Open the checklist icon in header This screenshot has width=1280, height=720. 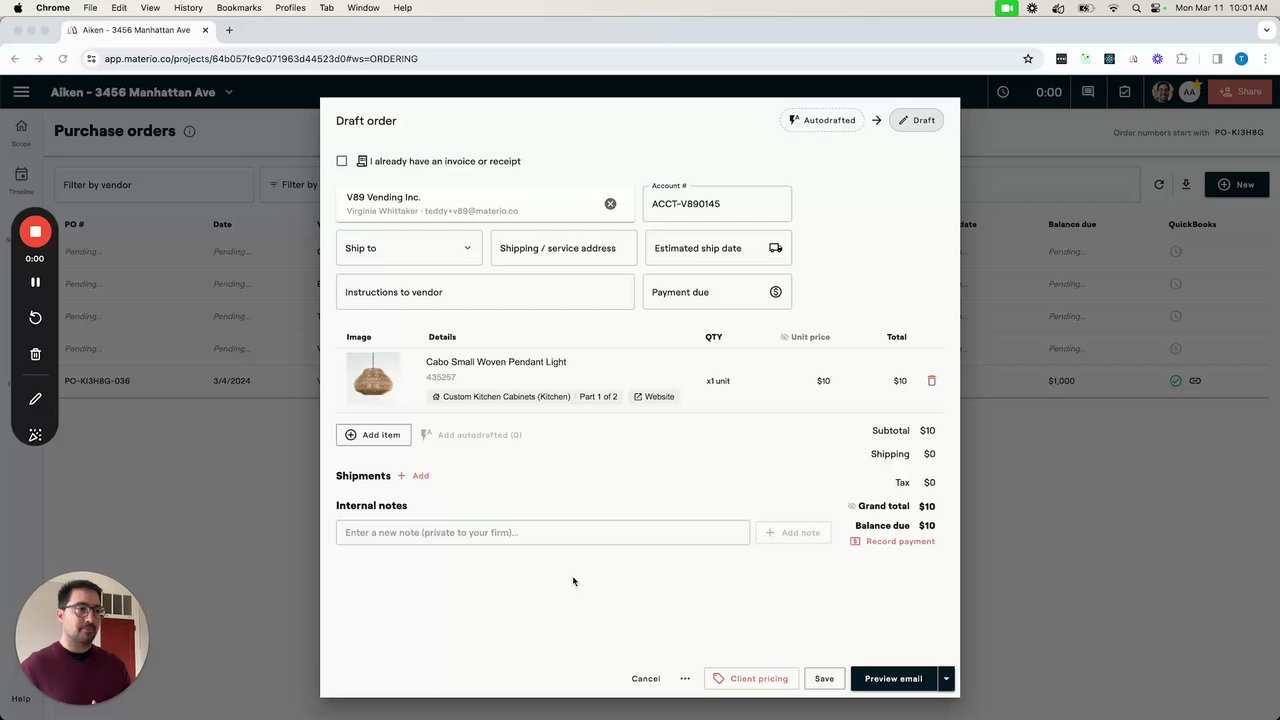click(x=1125, y=92)
